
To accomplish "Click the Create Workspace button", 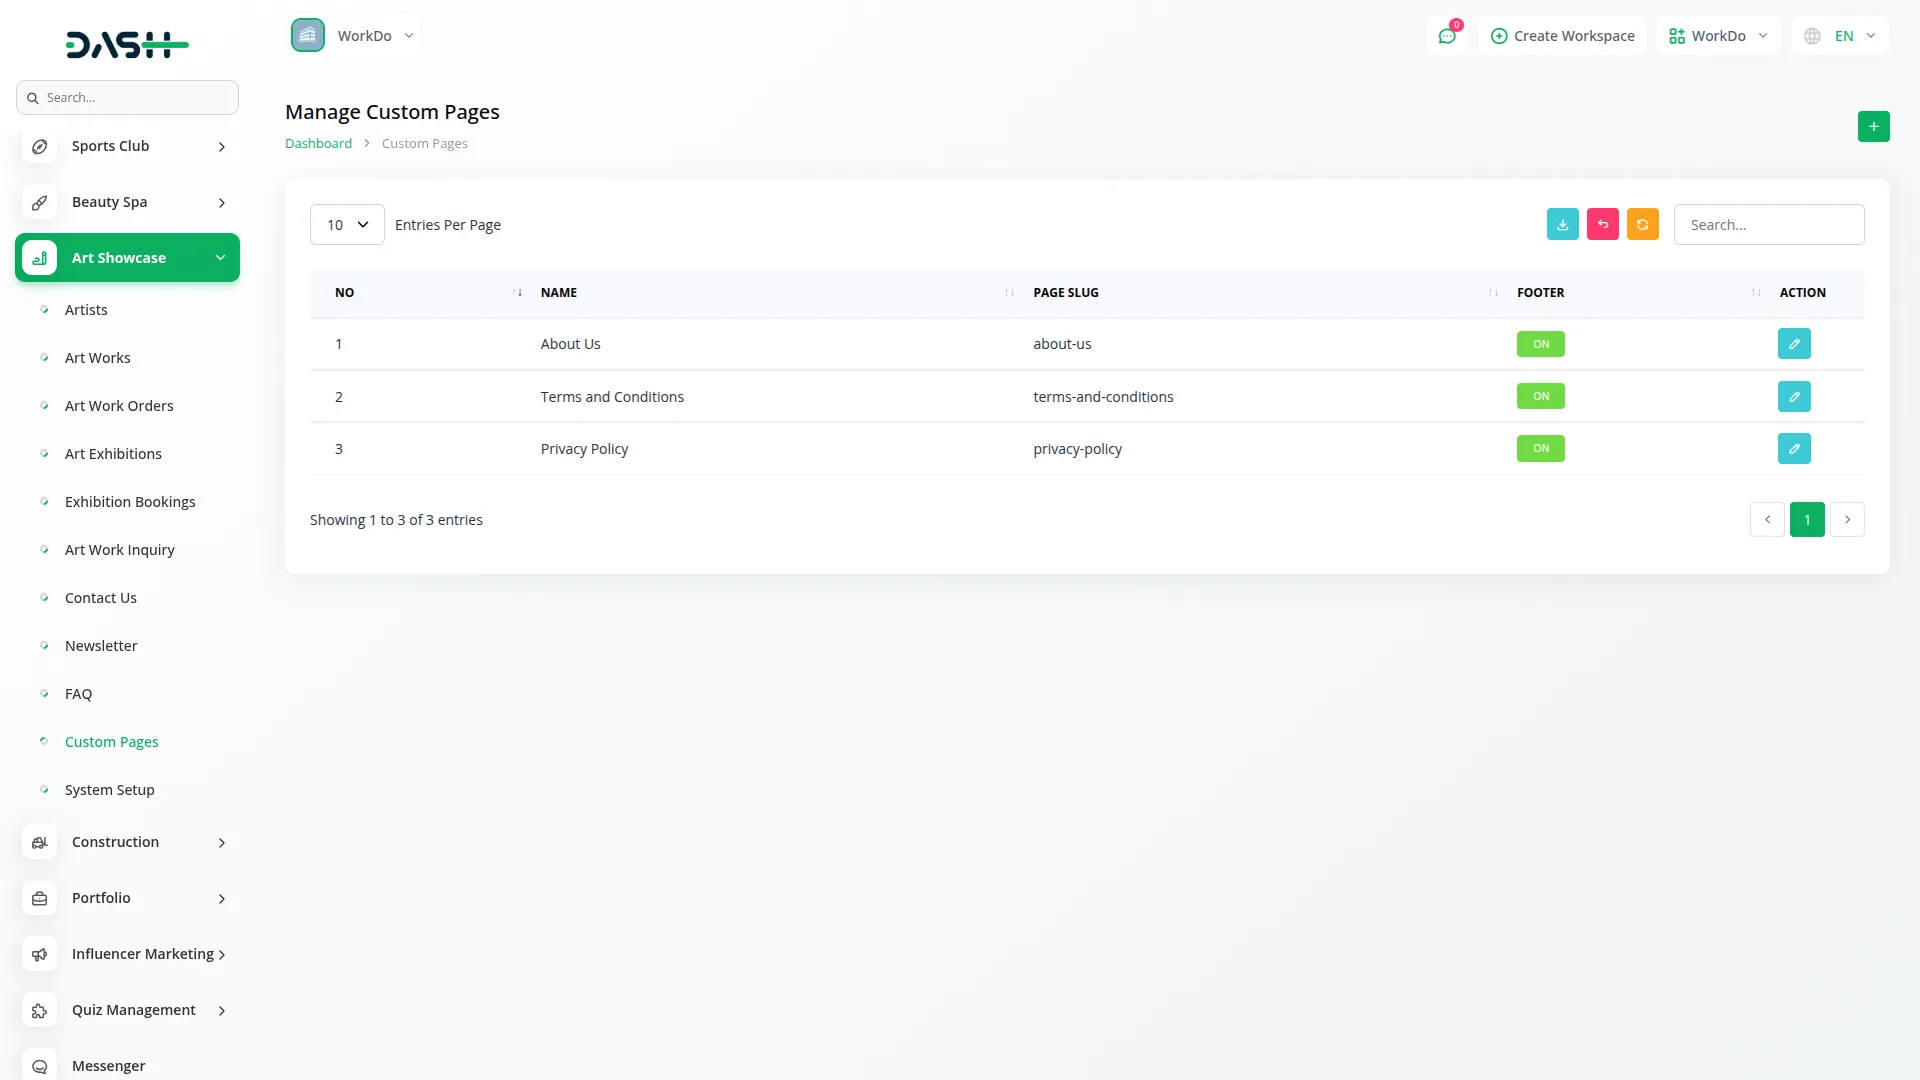I will point(1562,36).
